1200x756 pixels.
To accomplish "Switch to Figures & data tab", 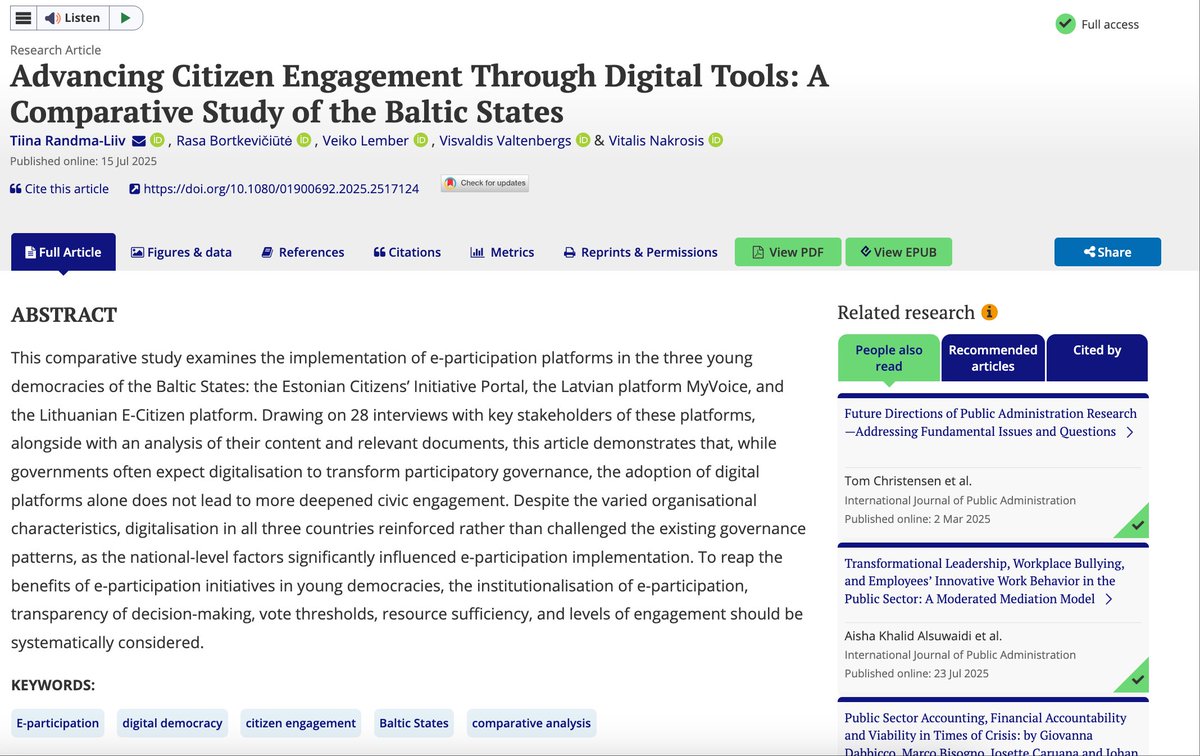I will point(181,252).
